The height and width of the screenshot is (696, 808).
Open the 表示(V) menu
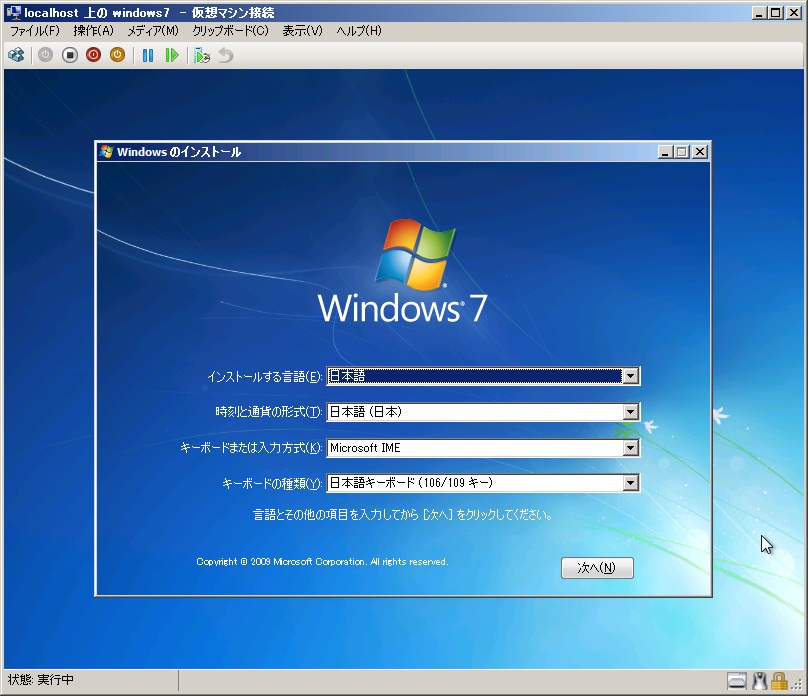(x=302, y=31)
